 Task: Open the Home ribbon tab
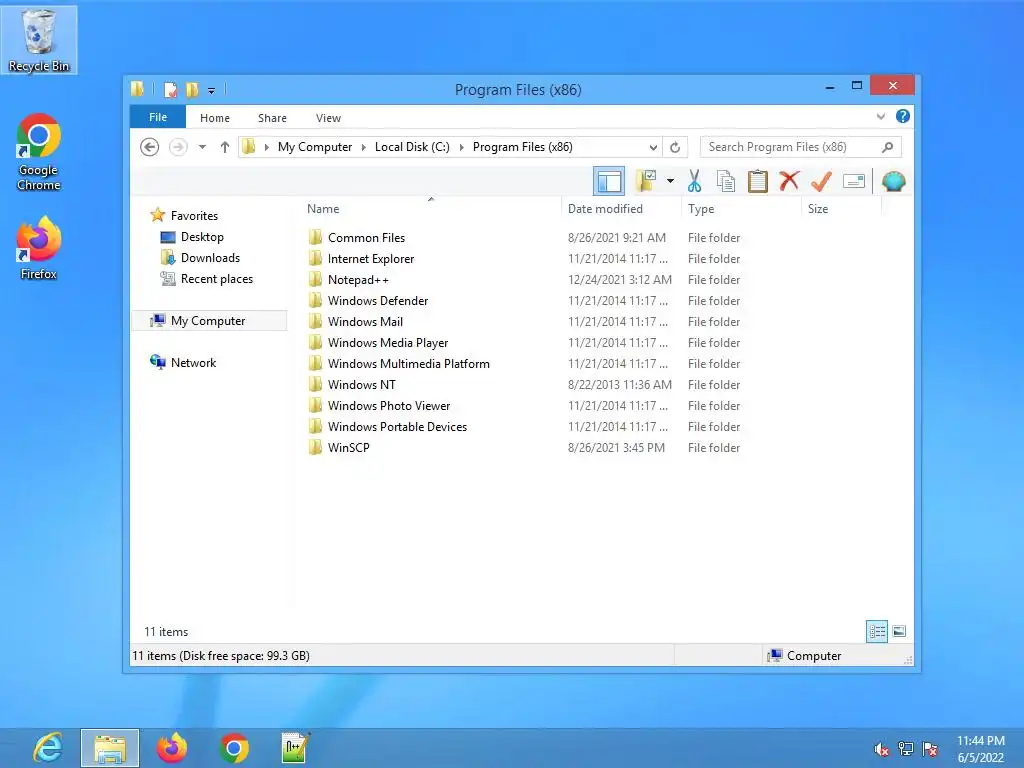[215, 118]
